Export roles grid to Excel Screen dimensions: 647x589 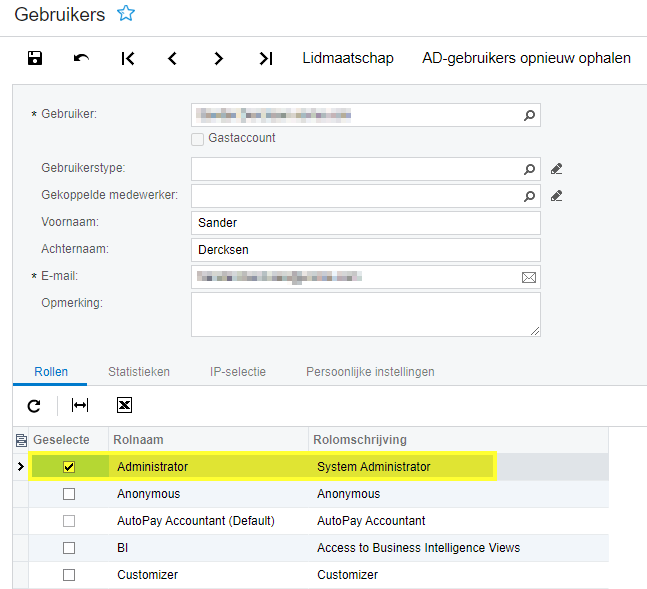(124, 405)
